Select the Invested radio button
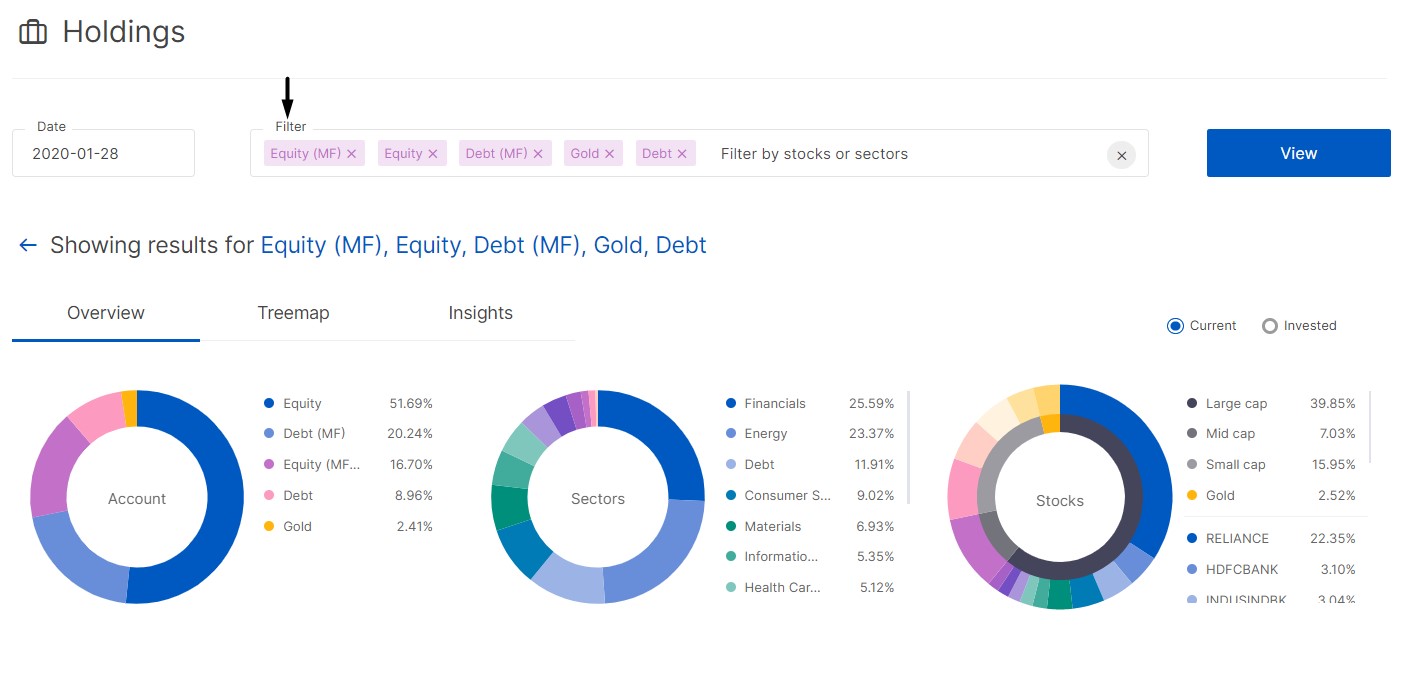Screen dimensions: 1417x697 1270,326
